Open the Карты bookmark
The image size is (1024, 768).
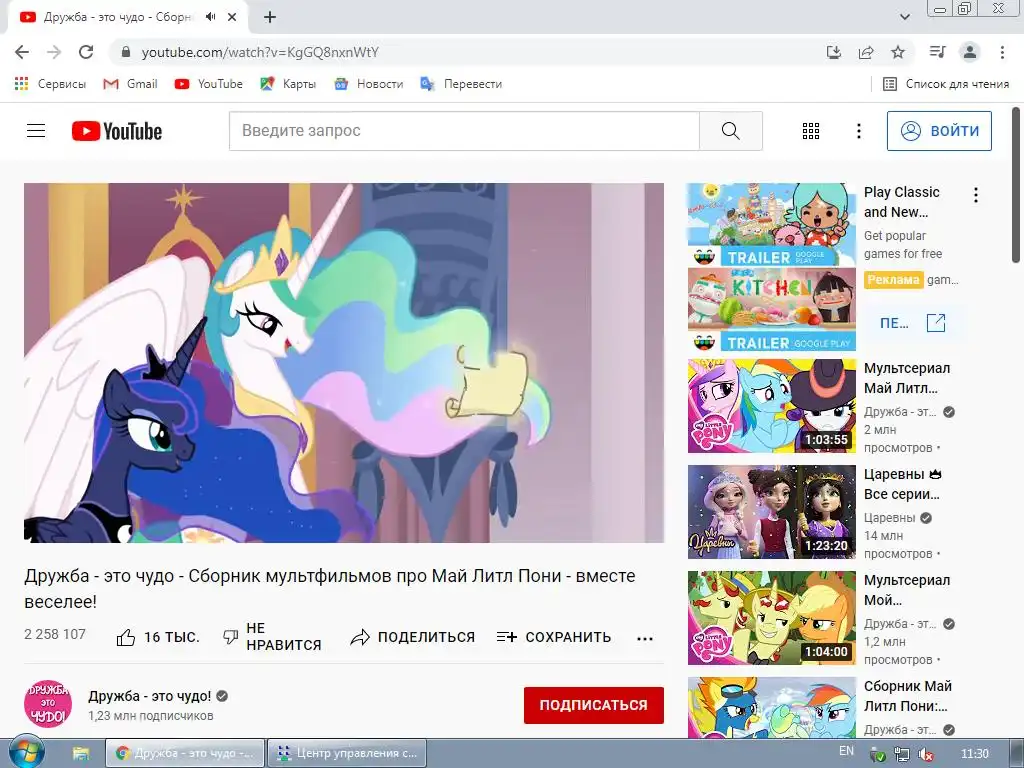(288, 84)
